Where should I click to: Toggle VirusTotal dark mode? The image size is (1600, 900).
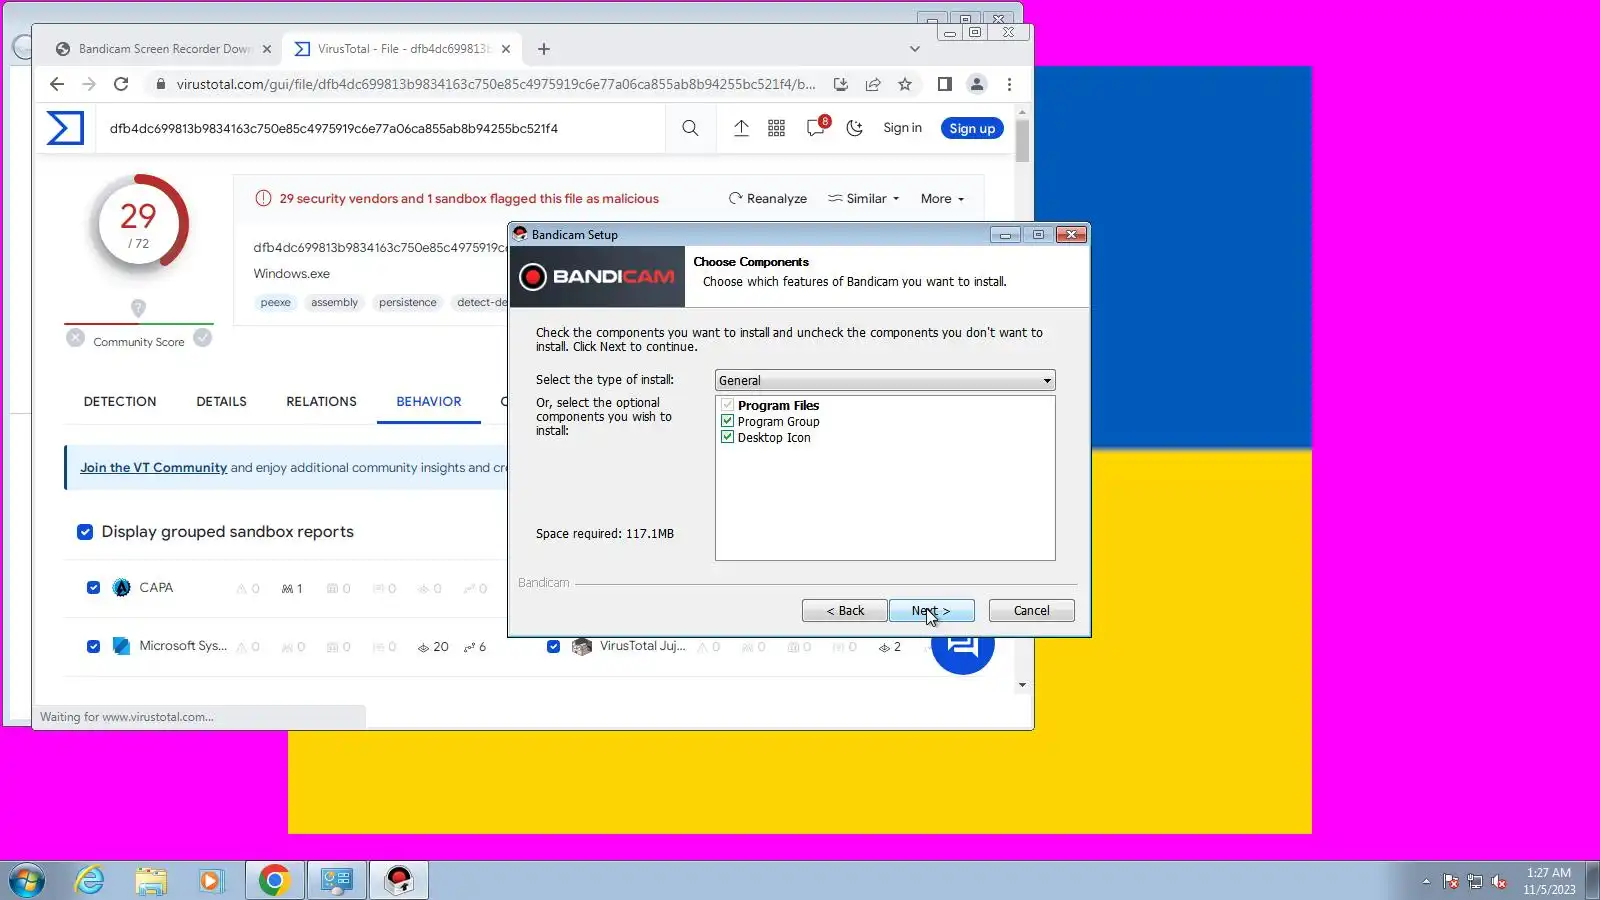coord(854,128)
